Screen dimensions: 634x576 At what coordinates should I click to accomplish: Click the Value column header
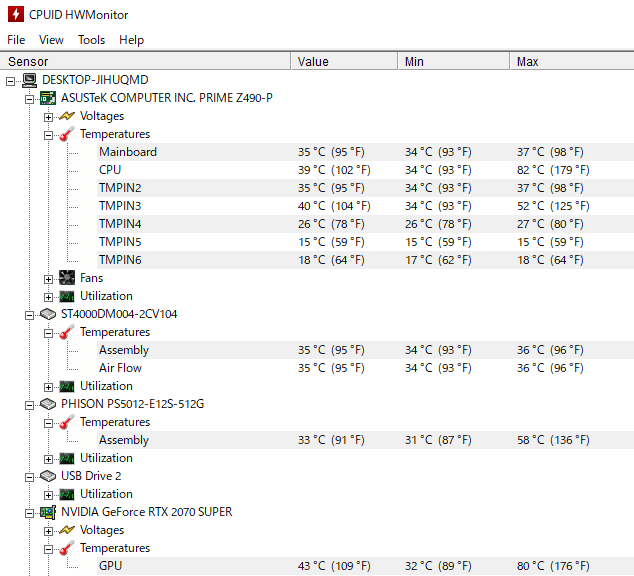tap(313, 62)
